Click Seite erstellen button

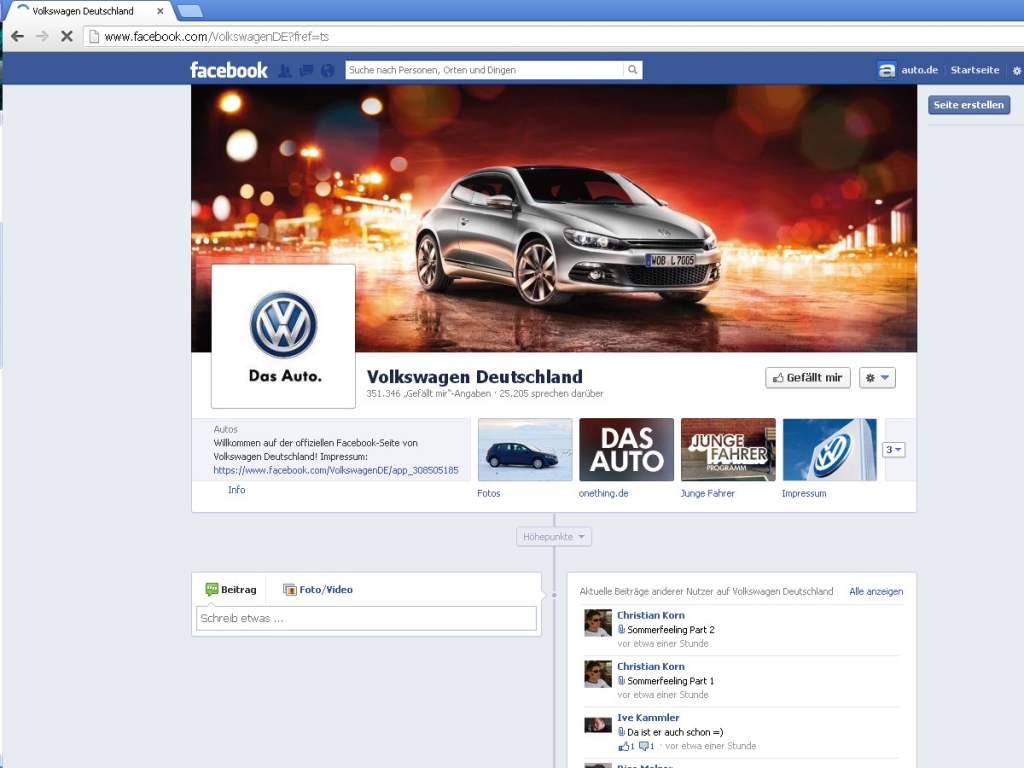click(x=968, y=105)
